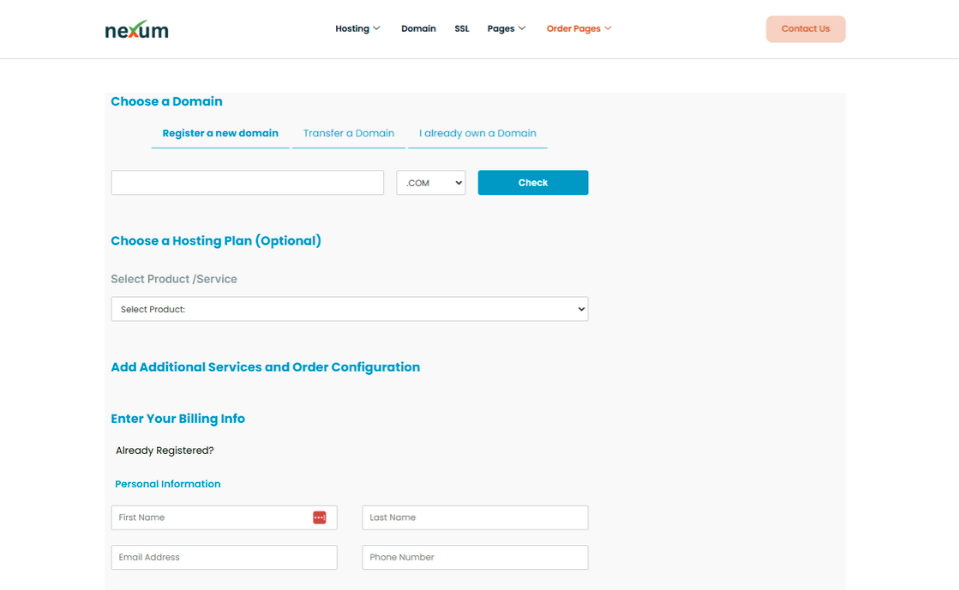Screen dimensions: 959x590
Task: Click the Contact Us button
Action: (x=805, y=29)
